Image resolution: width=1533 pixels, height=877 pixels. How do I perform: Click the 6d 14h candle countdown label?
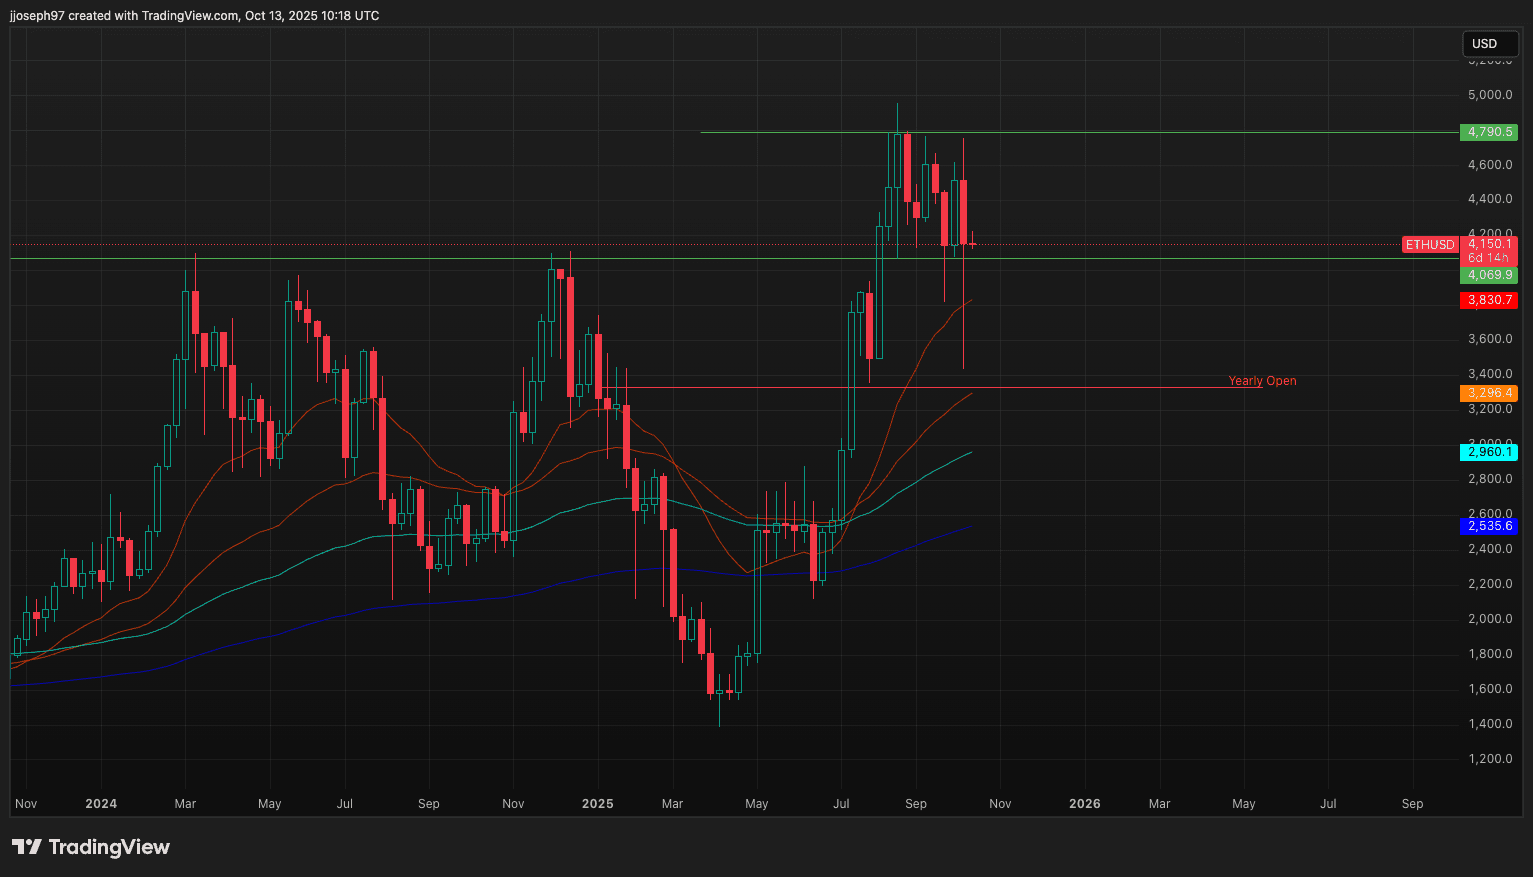click(x=1488, y=258)
